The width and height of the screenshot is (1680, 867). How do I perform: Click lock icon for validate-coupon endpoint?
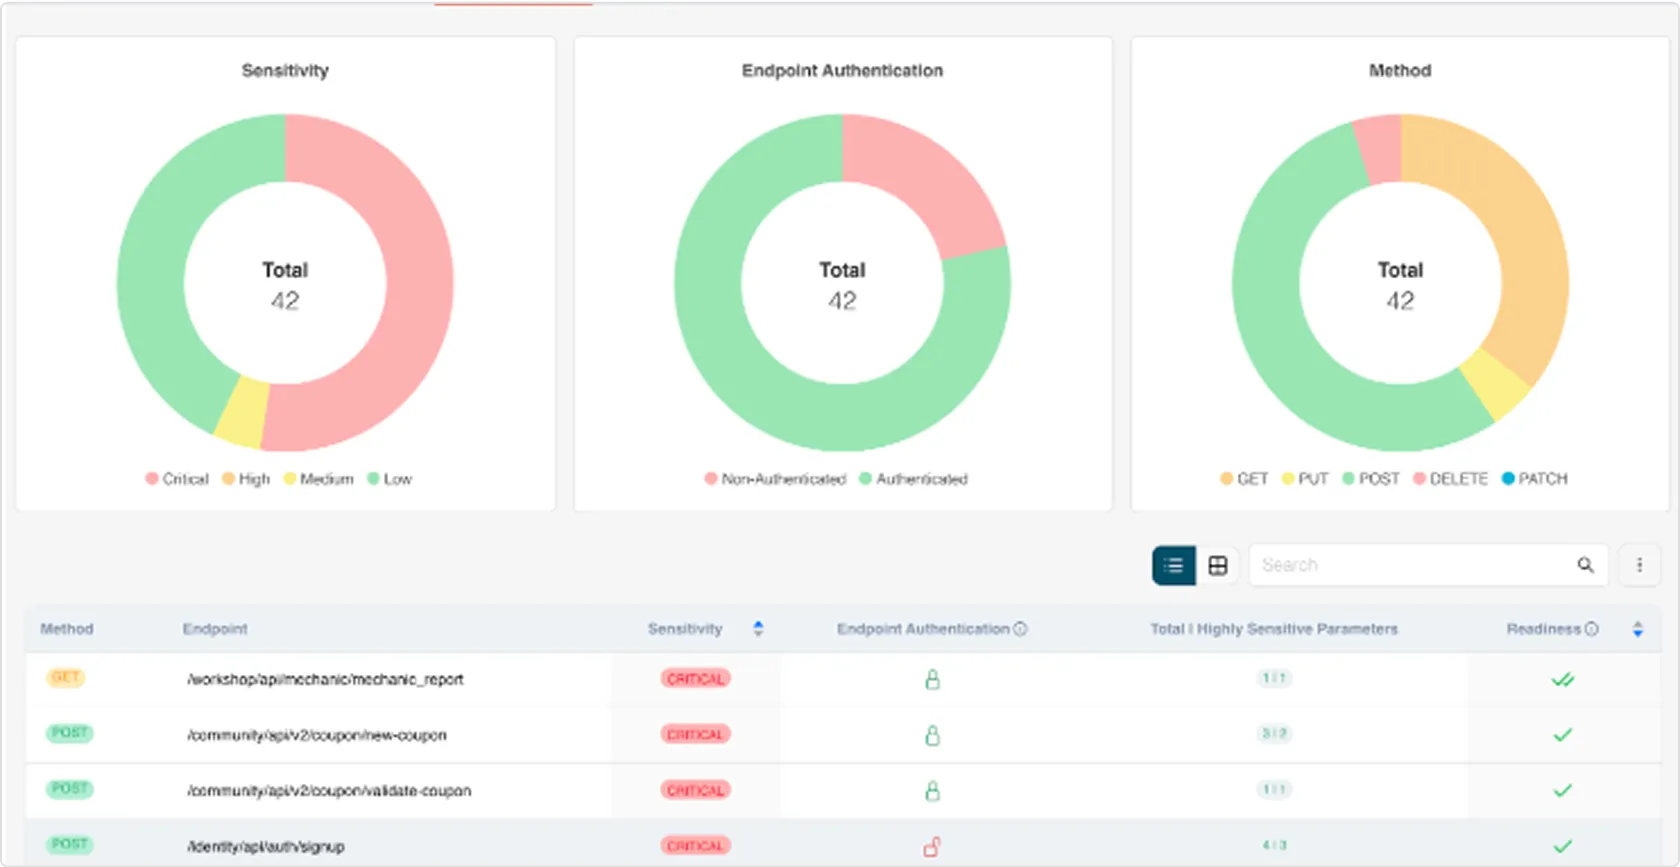tap(932, 791)
